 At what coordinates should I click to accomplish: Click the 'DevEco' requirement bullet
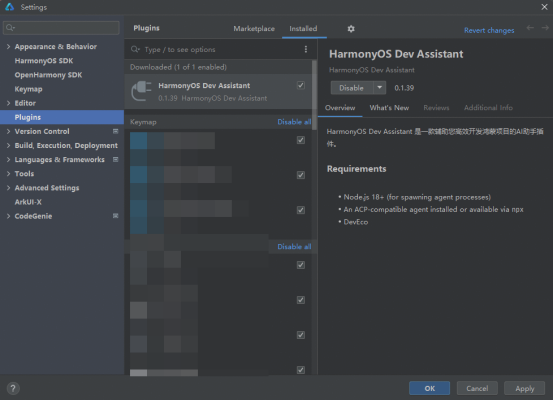356,222
